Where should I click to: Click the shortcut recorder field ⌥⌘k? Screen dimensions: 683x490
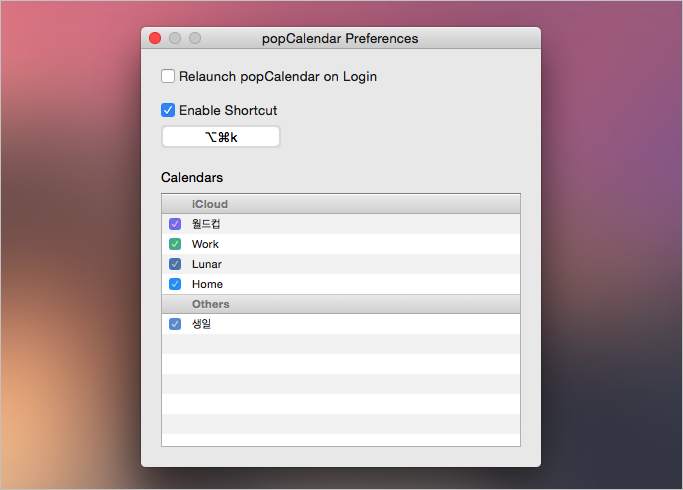pyautogui.click(x=221, y=137)
